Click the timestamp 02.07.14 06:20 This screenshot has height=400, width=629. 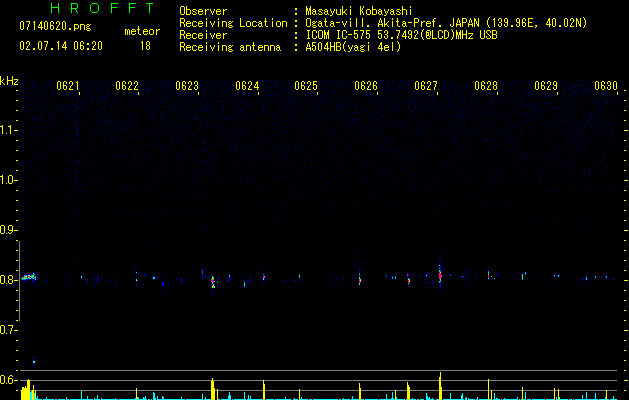click(61, 46)
